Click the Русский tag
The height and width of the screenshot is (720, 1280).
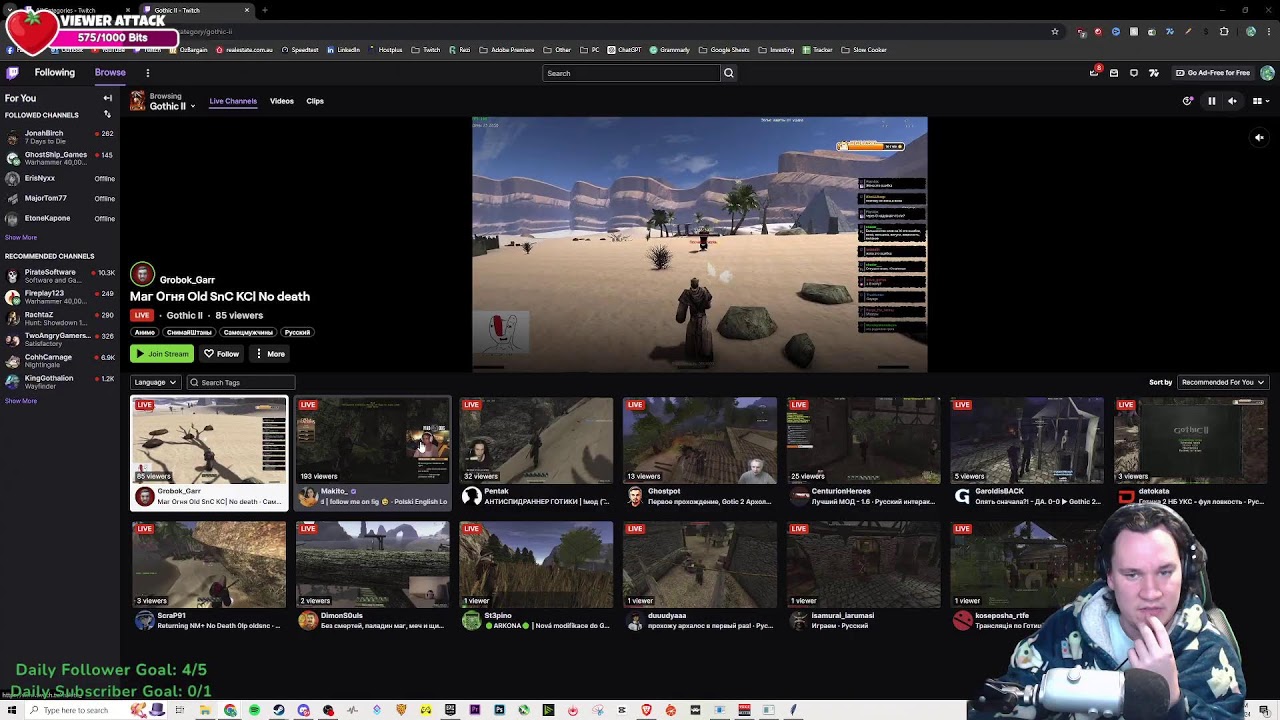click(297, 332)
